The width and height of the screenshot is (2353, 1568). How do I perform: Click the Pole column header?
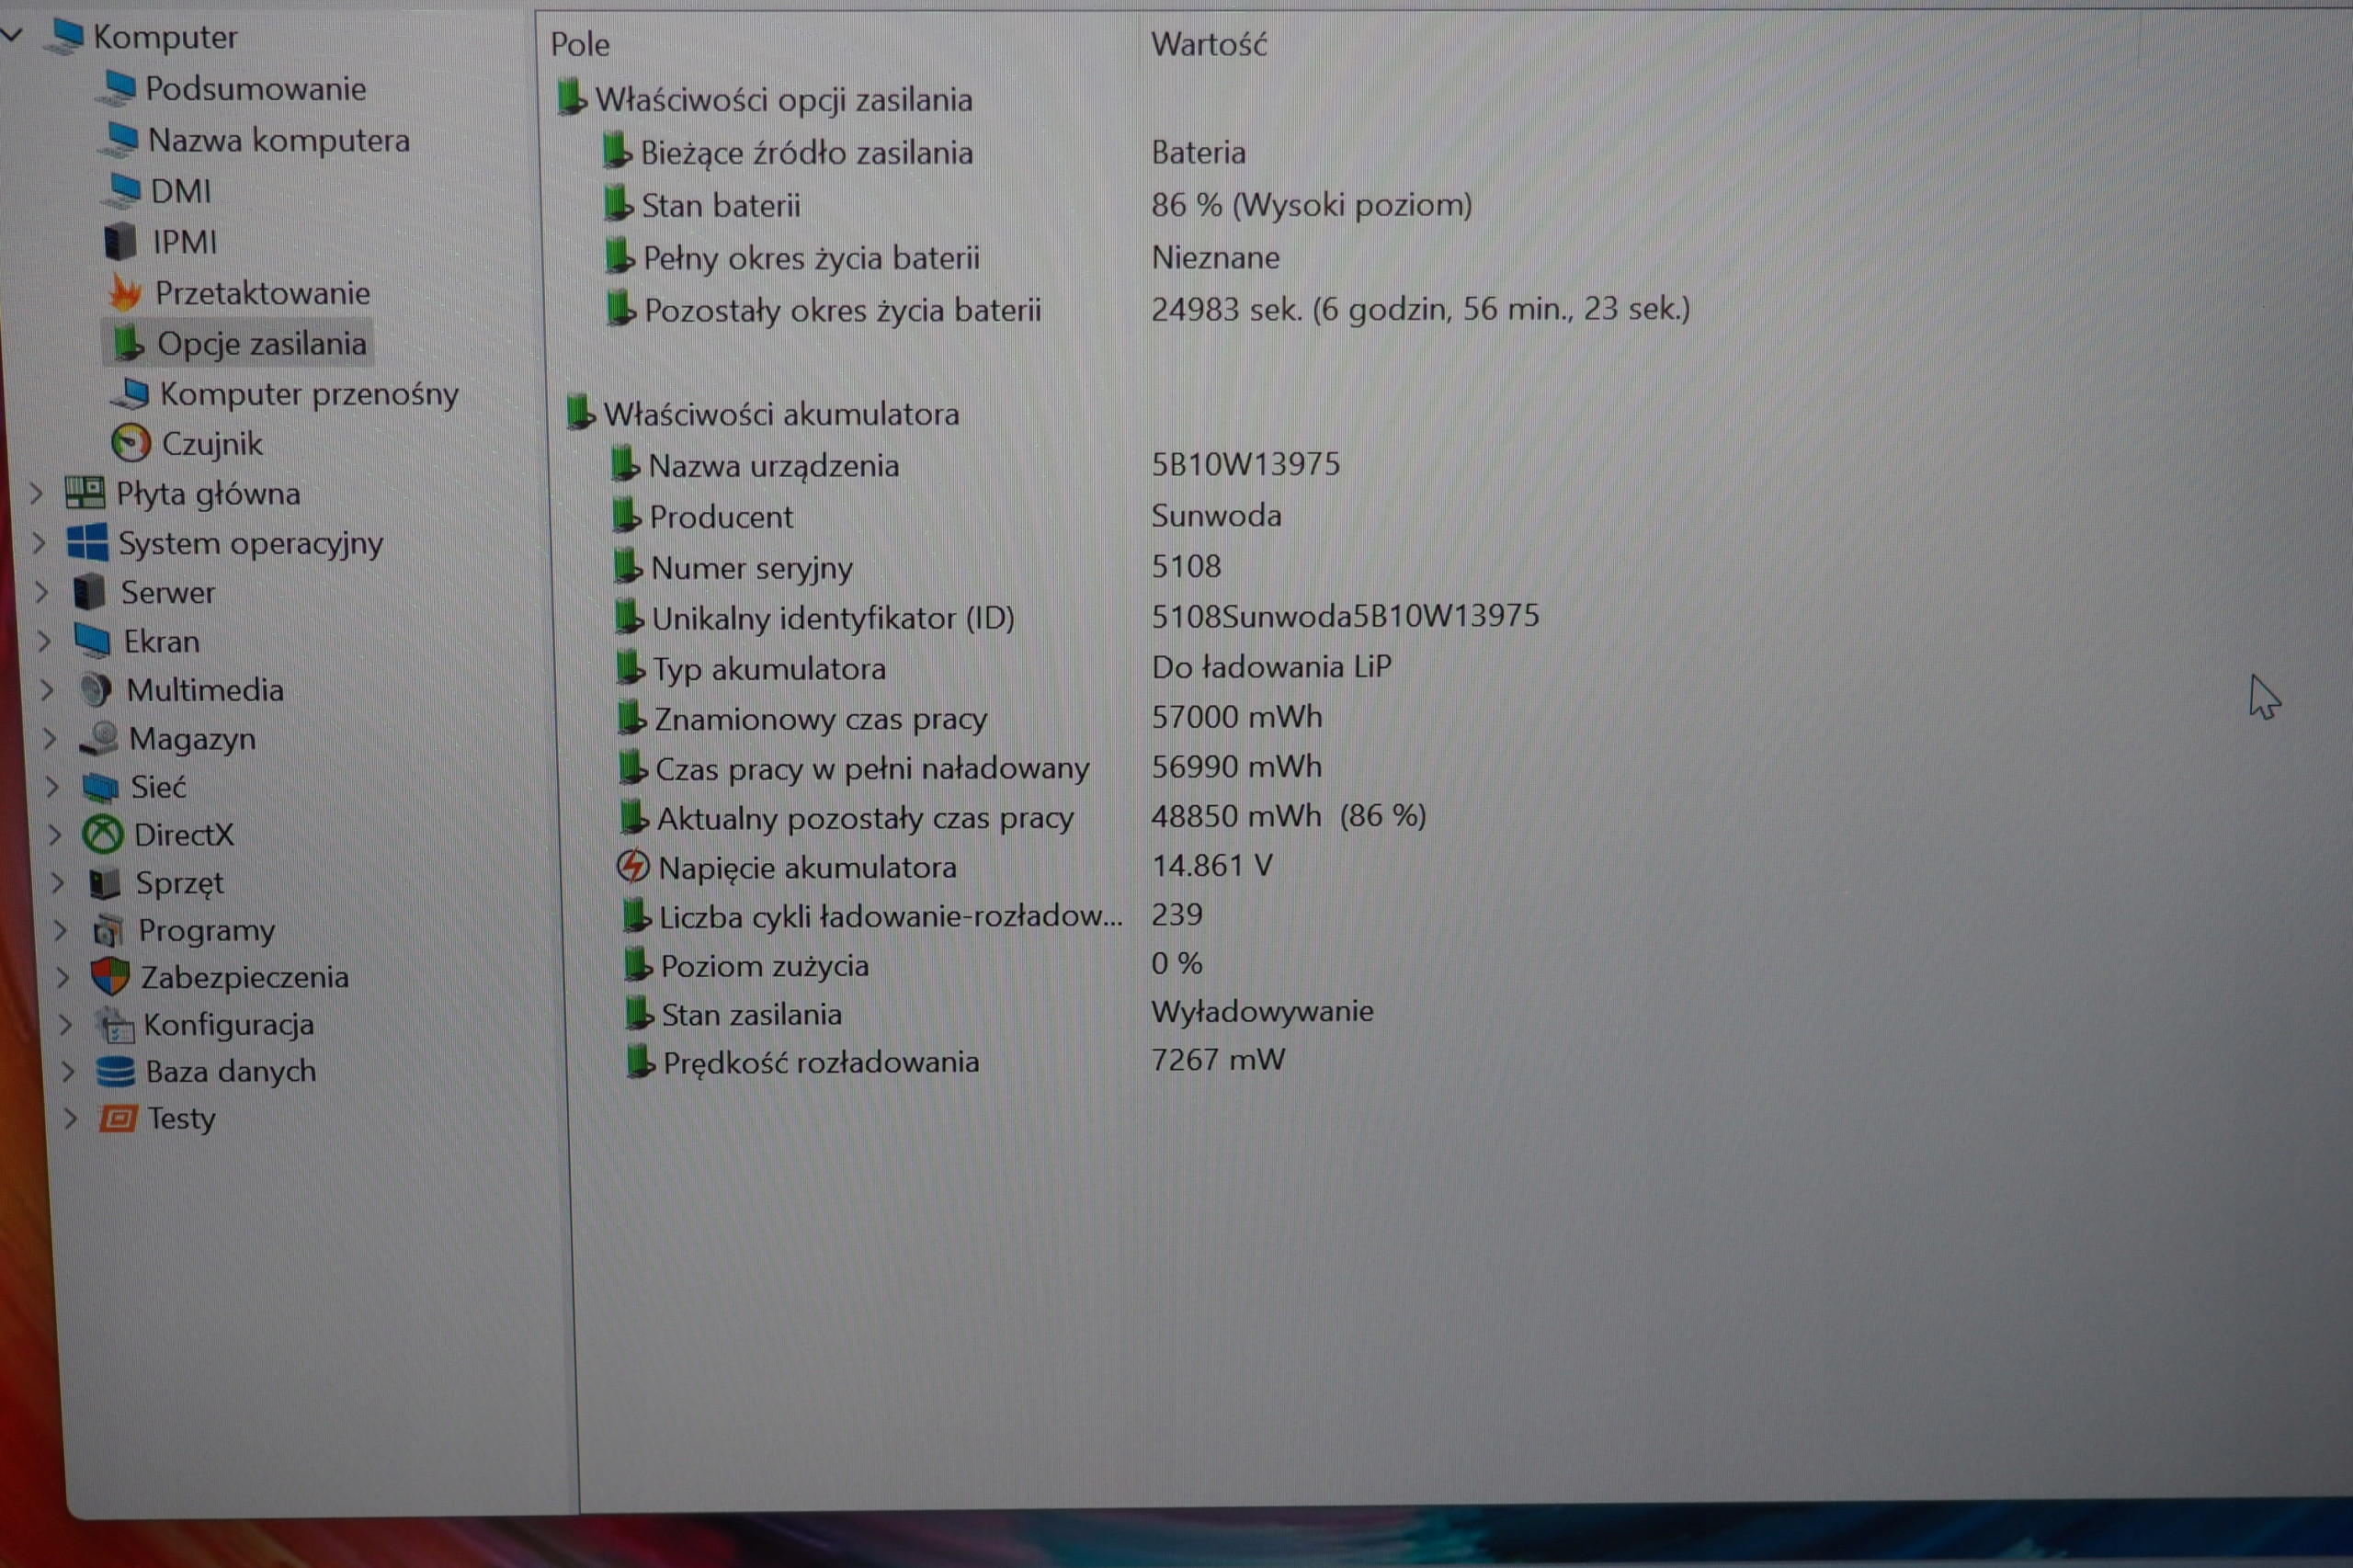pyautogui.click(x=580, y=44)
